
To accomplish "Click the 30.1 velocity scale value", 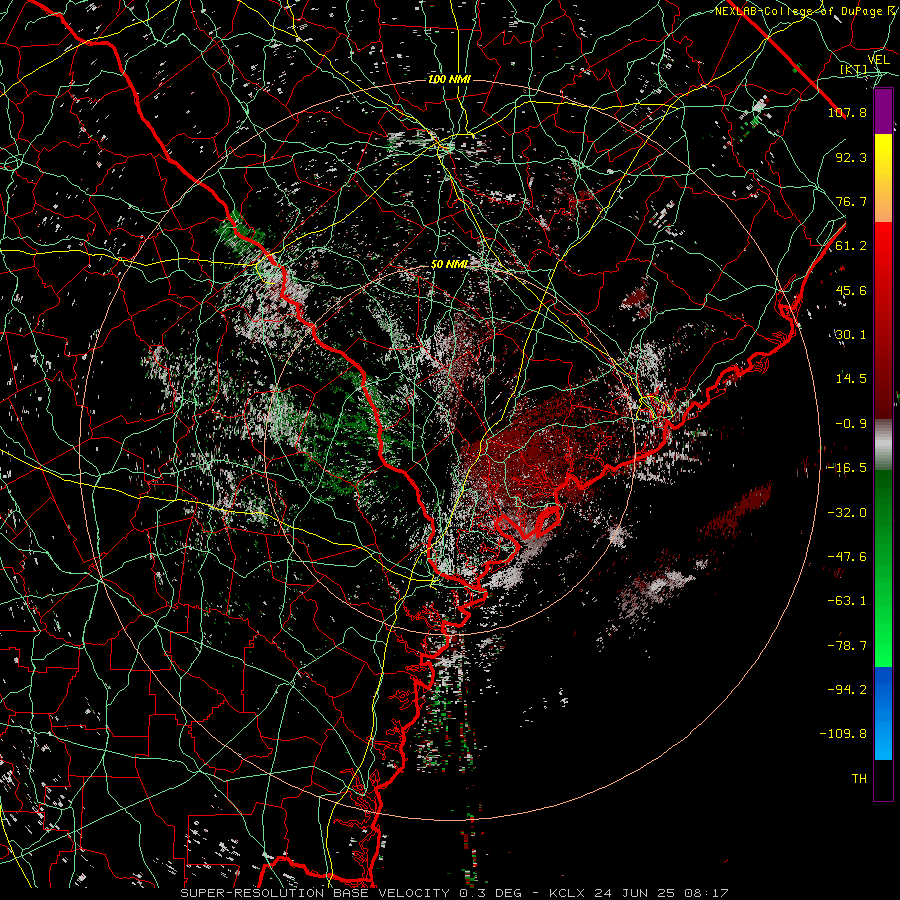I will coord(851,335).
